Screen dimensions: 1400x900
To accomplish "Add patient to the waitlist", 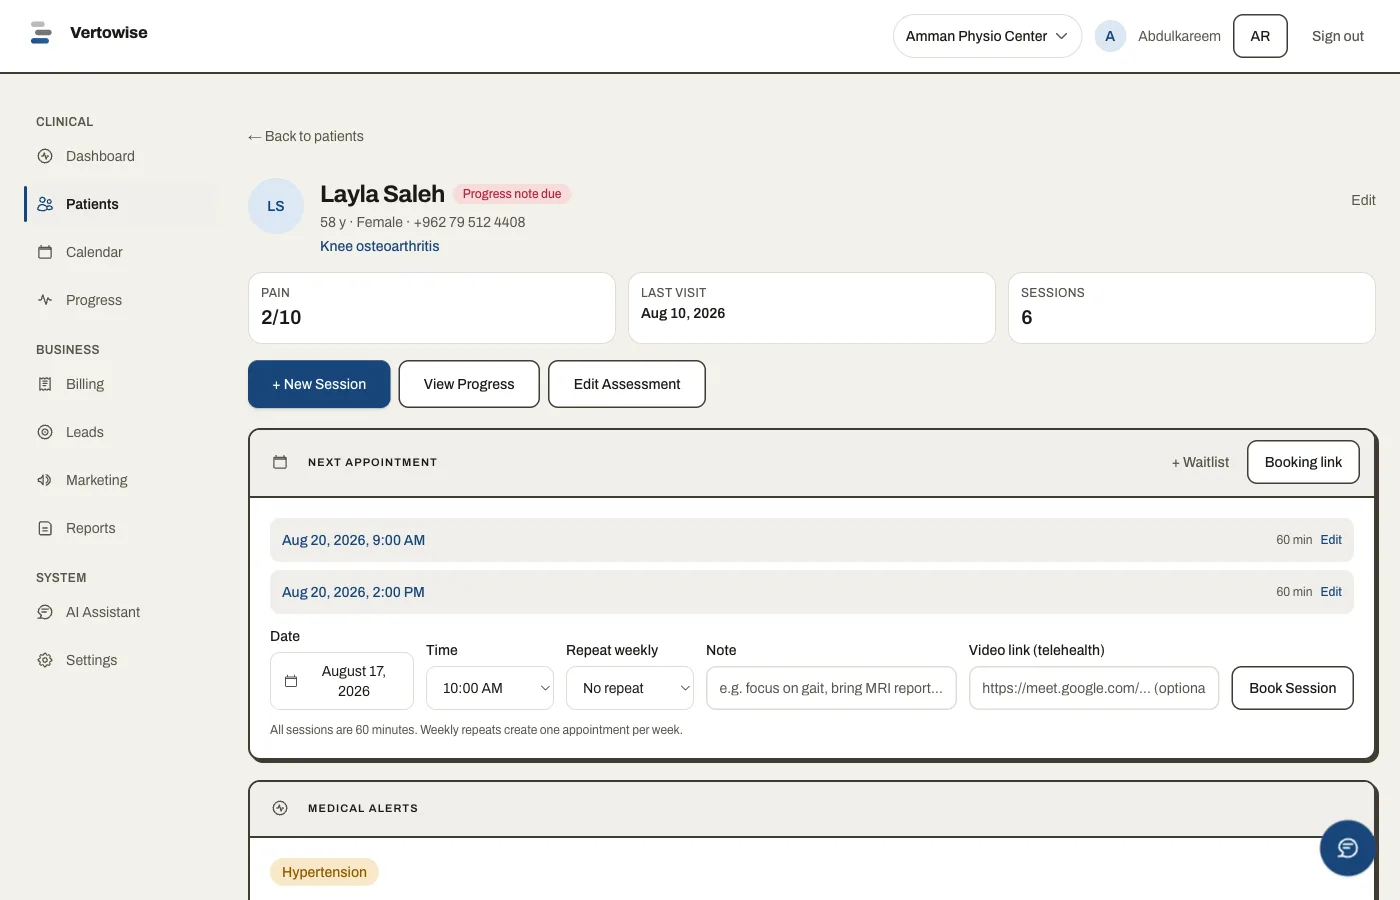I will [1200, 462].
